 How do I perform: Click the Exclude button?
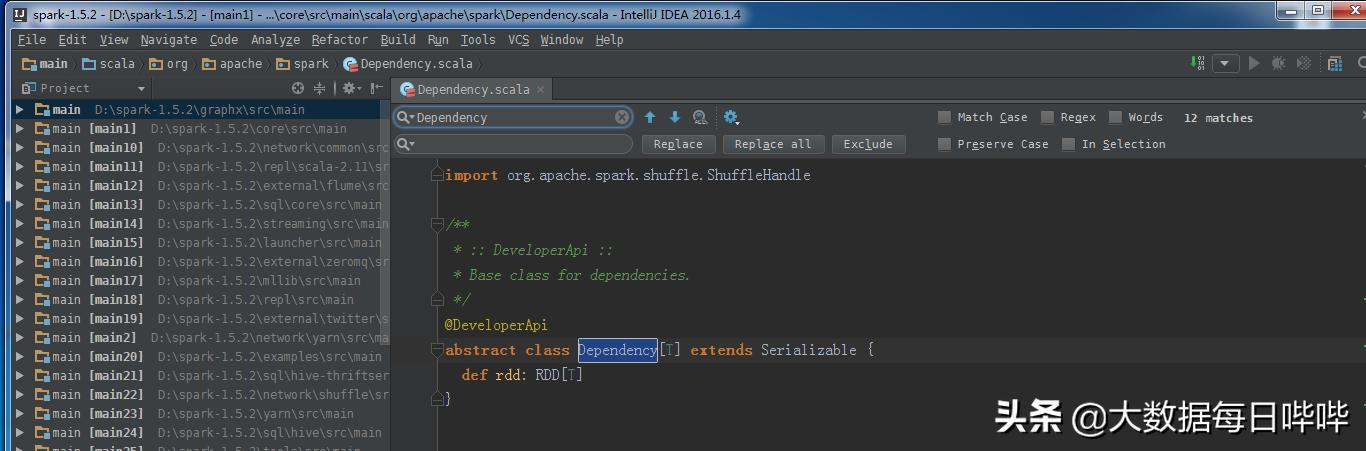[x=868, y=144]
